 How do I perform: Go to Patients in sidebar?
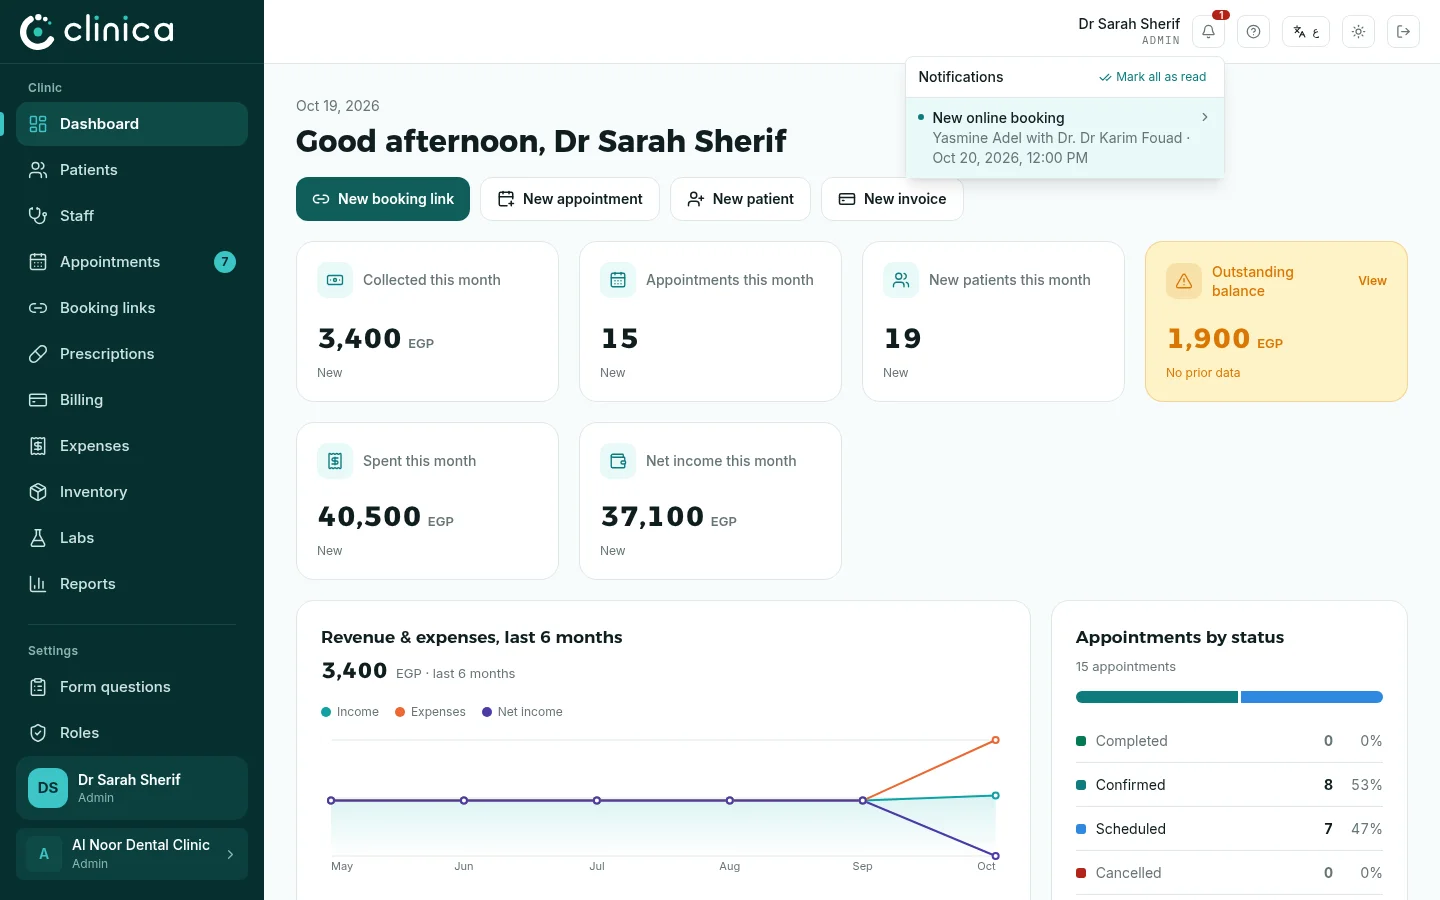point(132,170)
